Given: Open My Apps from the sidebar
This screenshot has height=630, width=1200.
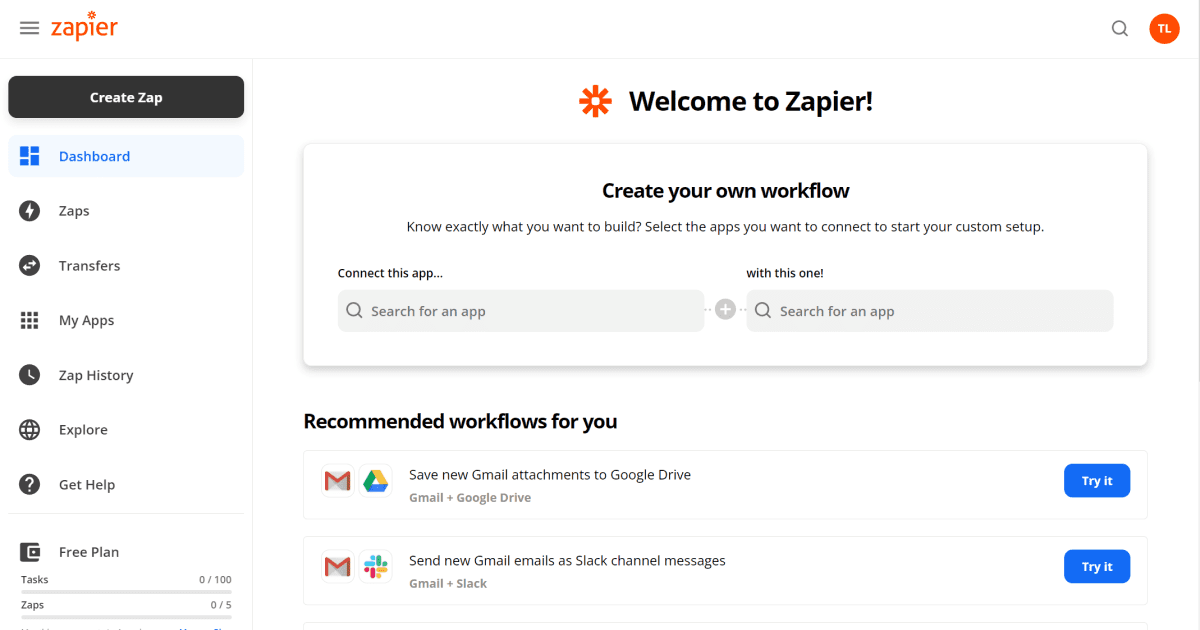Looking at the screenshot, I should click(29, 320).
